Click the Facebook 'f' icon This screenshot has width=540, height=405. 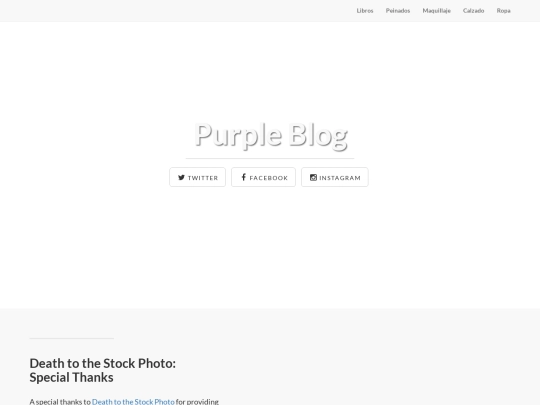[243, 177]
